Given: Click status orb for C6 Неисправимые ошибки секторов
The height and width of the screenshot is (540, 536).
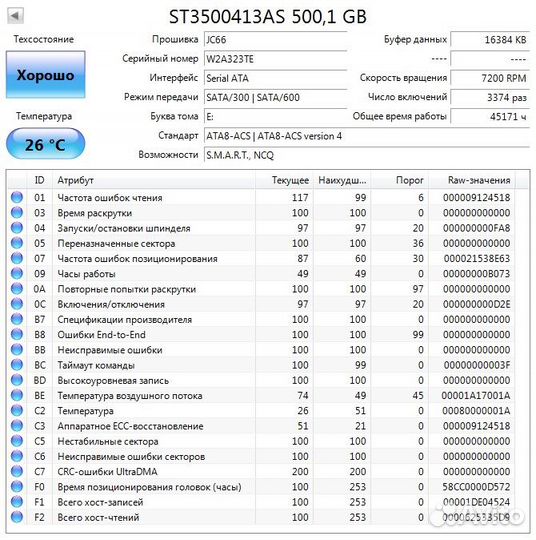Looking at the screenshot, I should (x=17, y=456).
